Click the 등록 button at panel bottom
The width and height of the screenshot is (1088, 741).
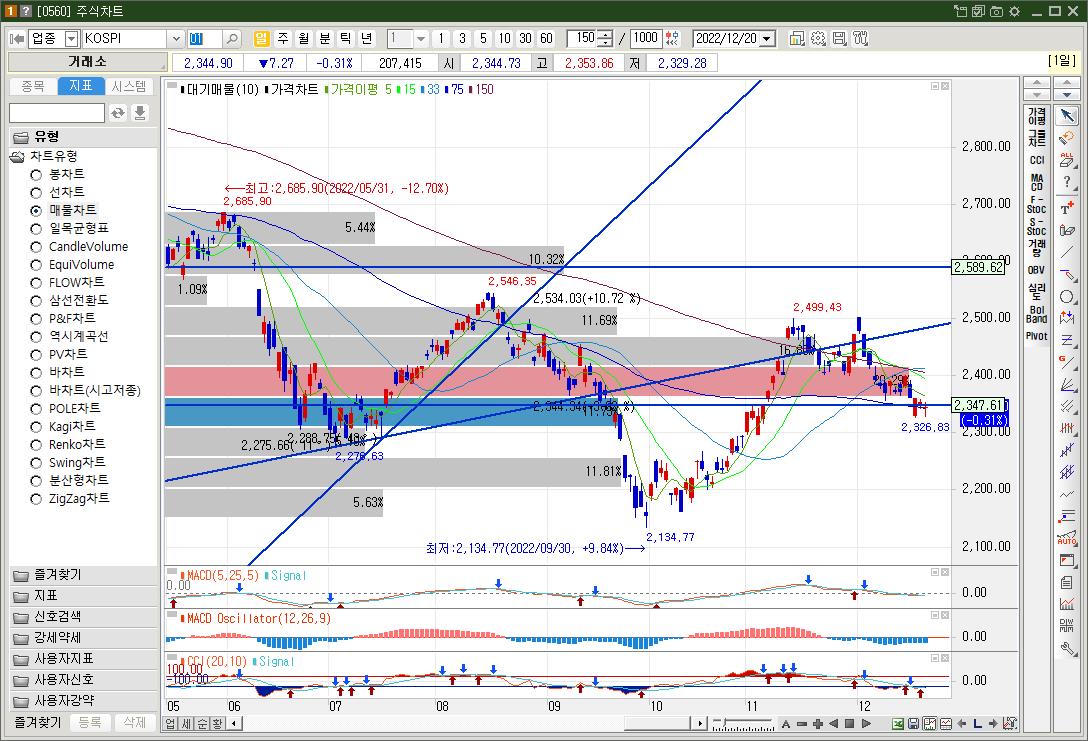coord(90,722)
